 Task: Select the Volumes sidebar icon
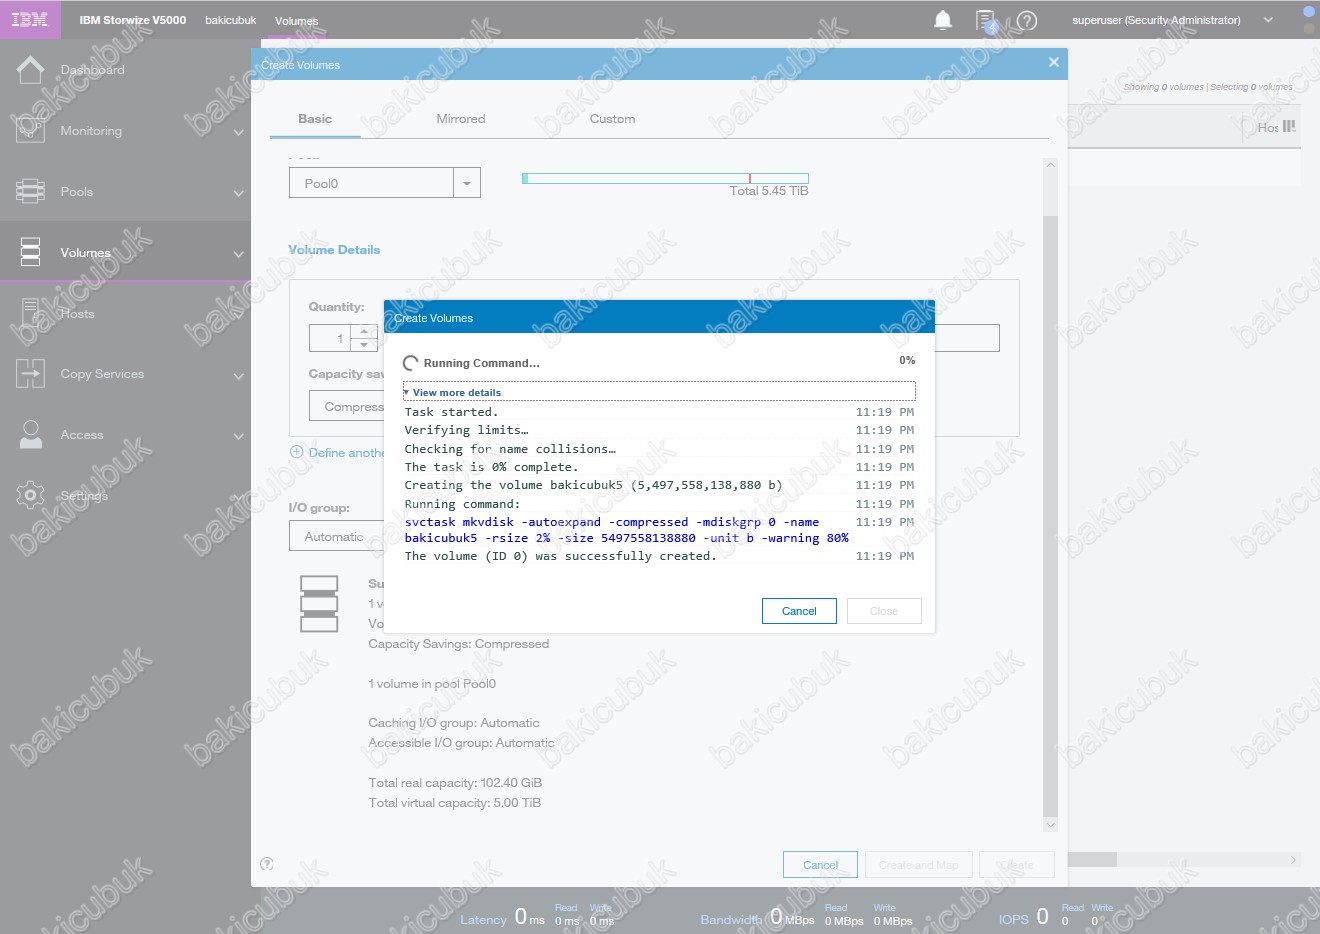[31, 252]
